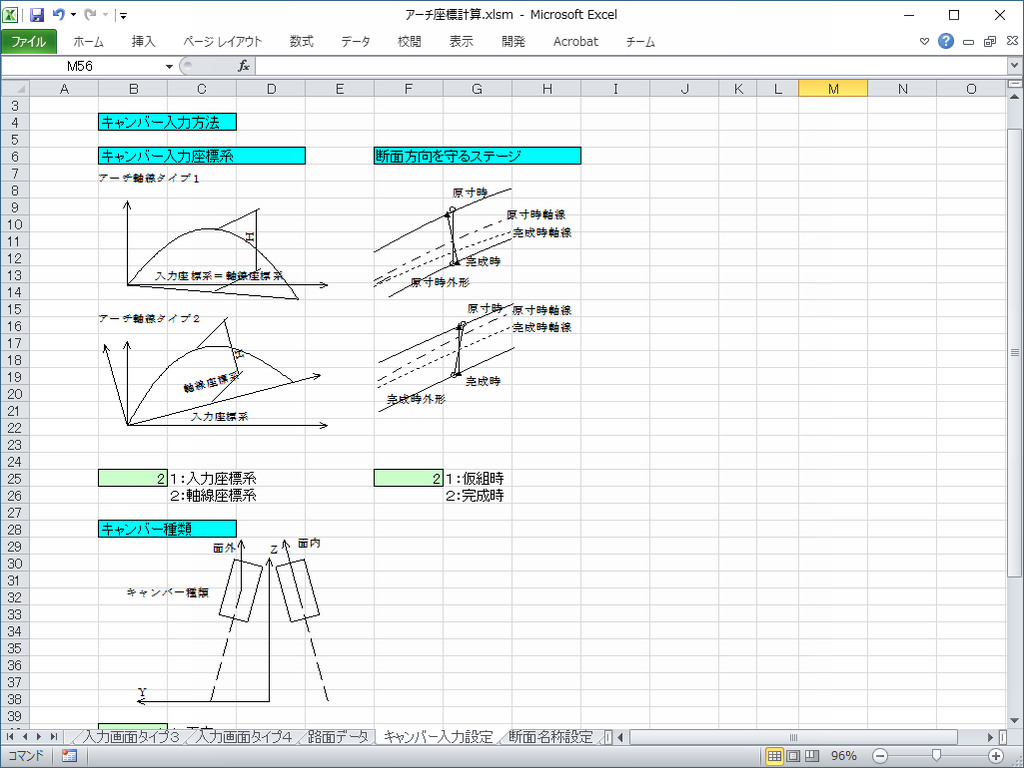This screenshot has height=768, width=1024.
Task: Switch to Normal view in status bar
Action: click(774, 756)
